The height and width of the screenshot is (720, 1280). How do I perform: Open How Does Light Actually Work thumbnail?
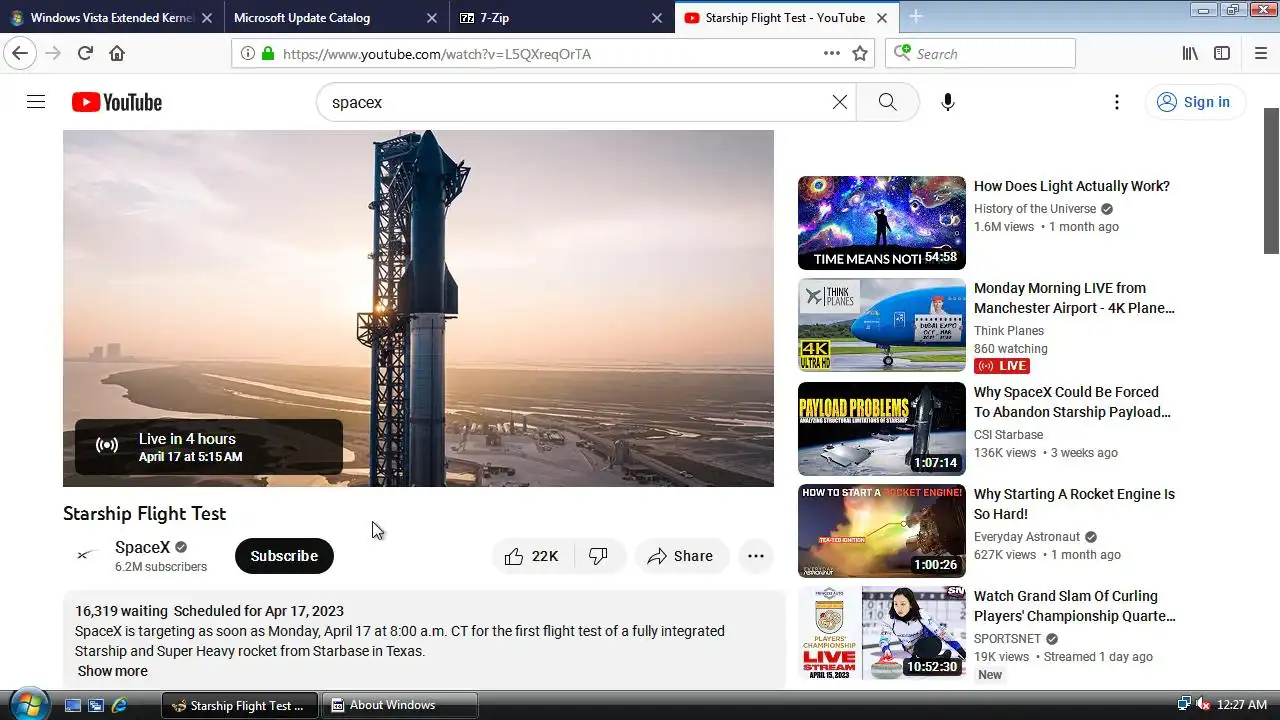click(882, 223)
